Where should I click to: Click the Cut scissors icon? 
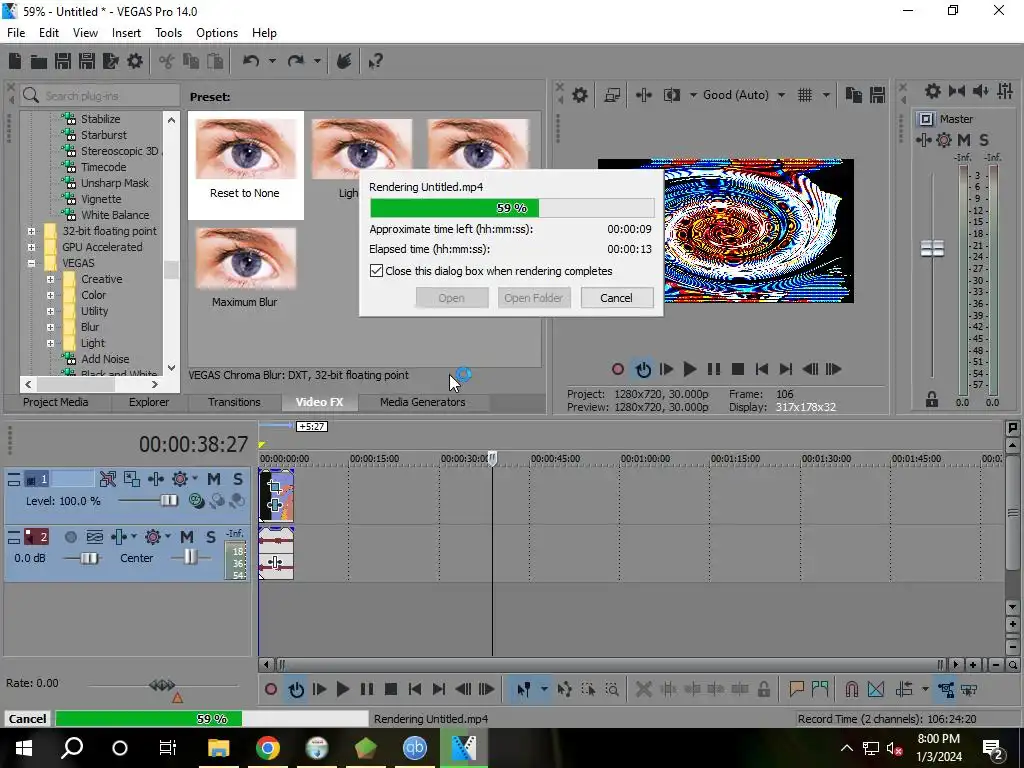[167, 61]
